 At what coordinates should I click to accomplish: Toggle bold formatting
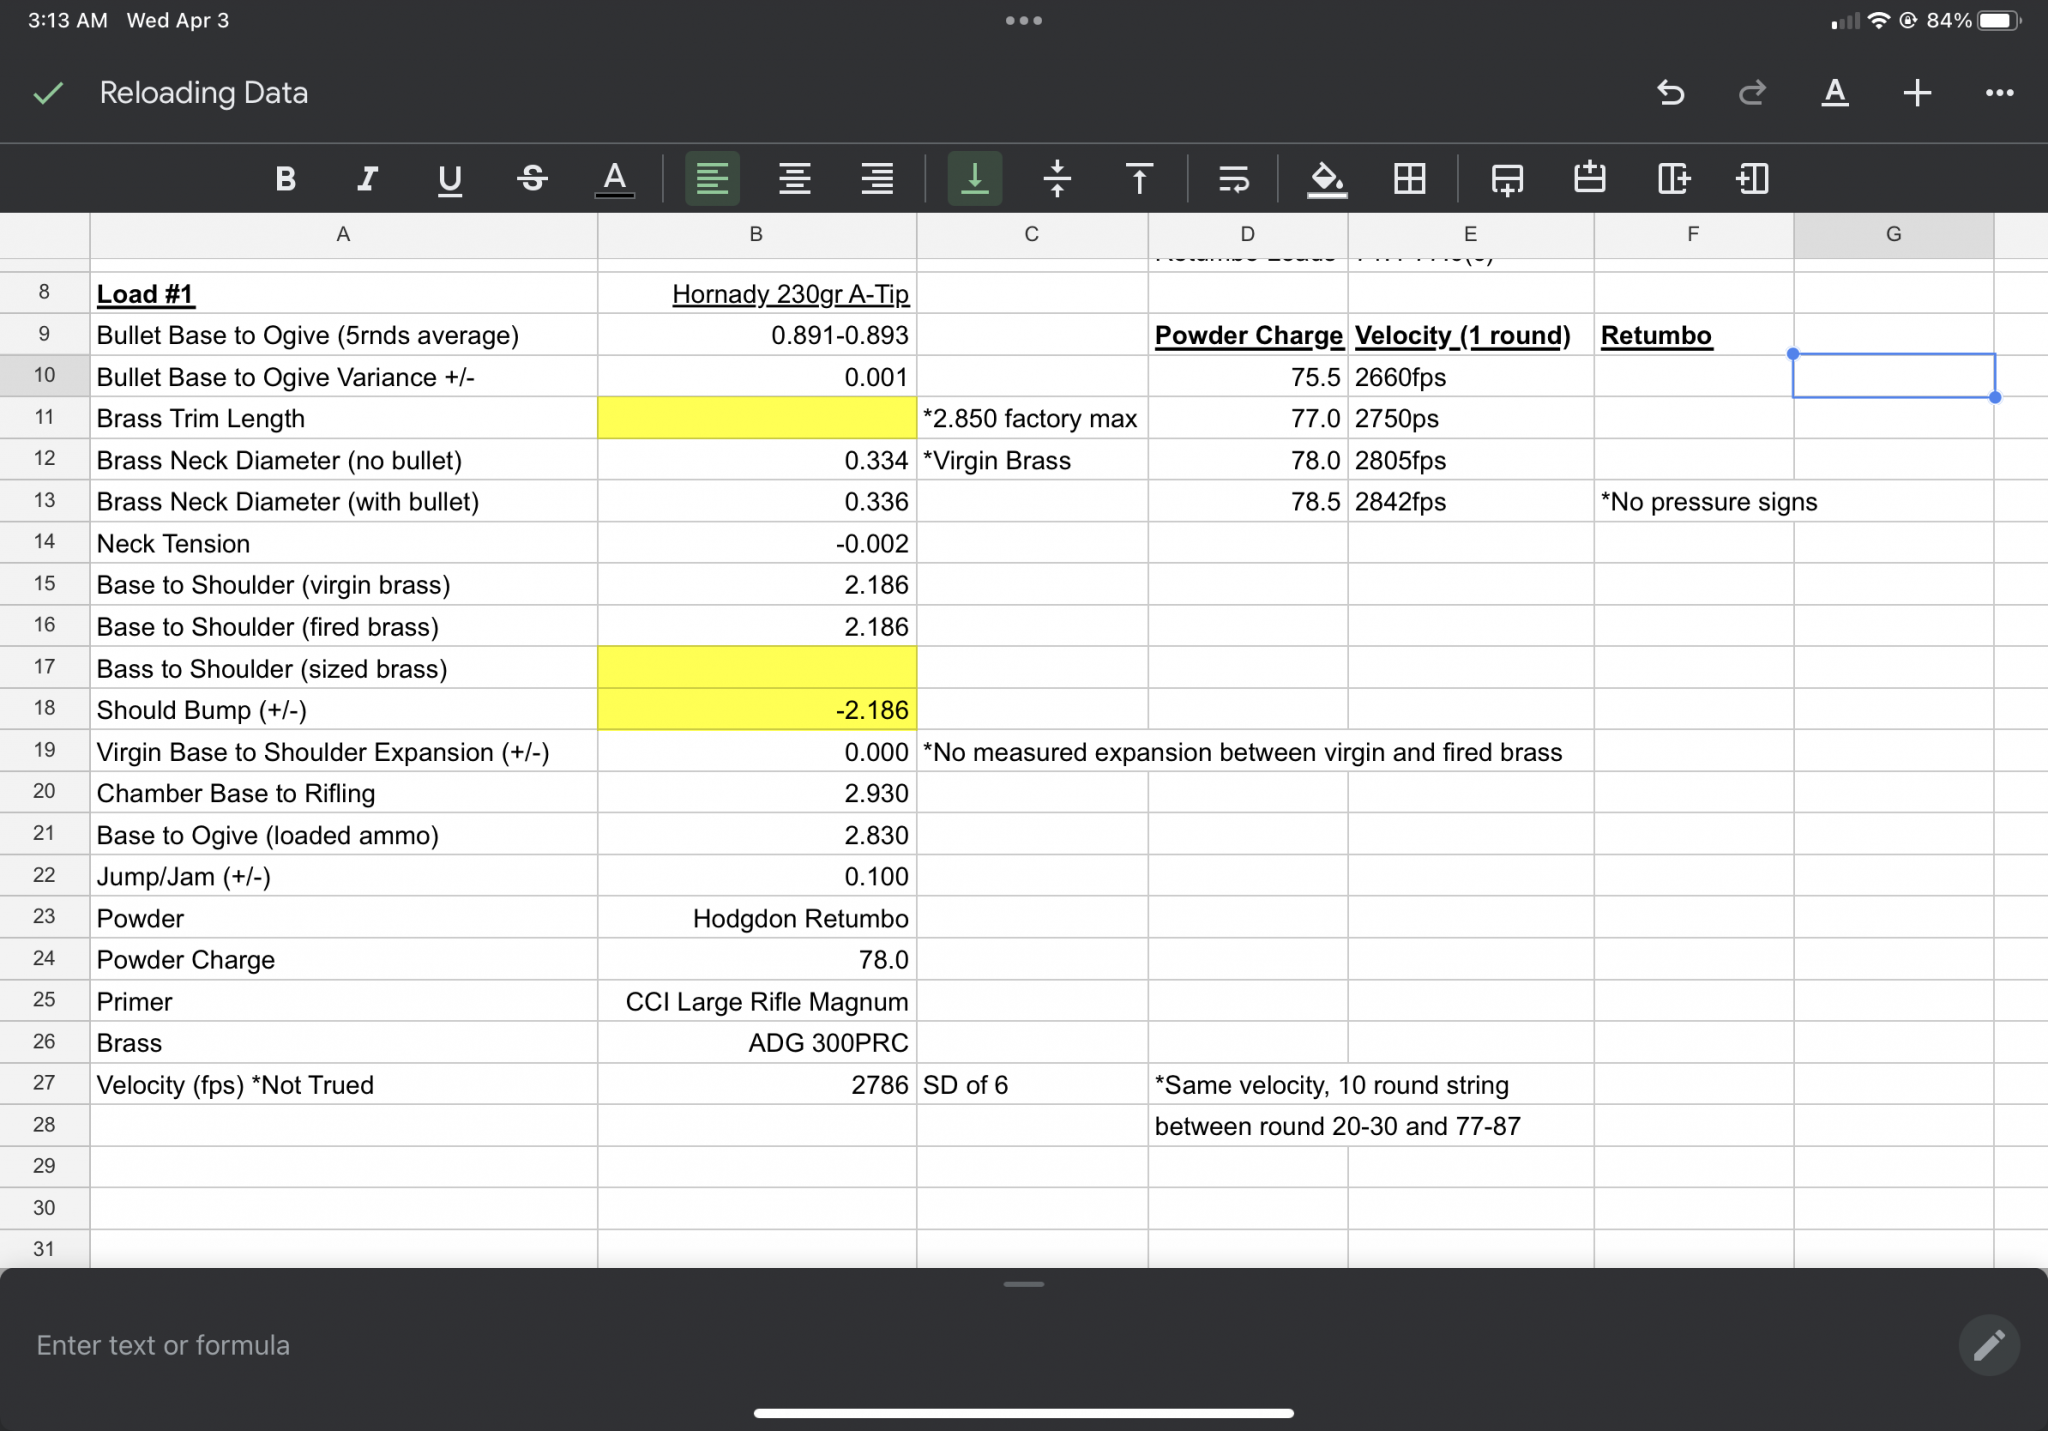click(x=285, y=179)
